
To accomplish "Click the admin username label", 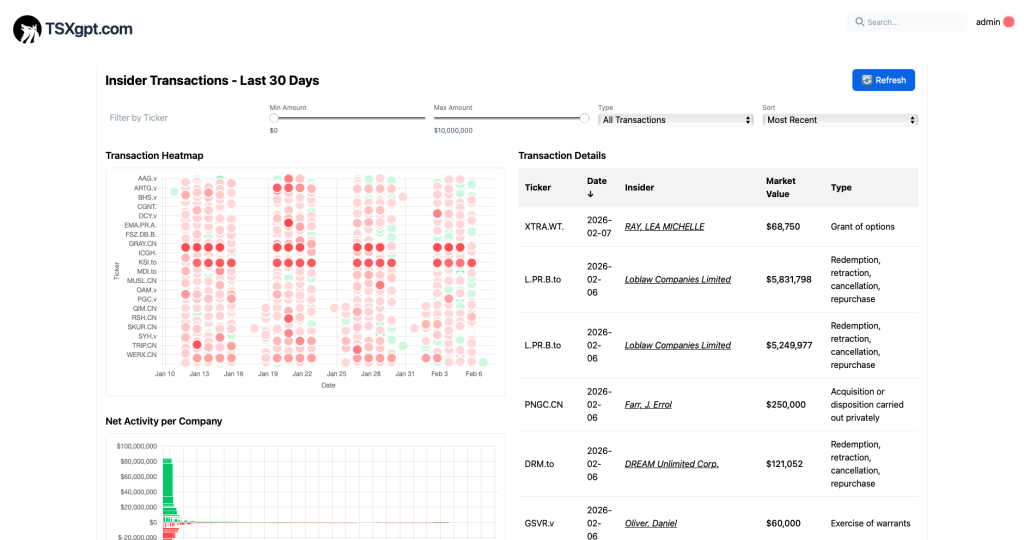I will (987, 22).
